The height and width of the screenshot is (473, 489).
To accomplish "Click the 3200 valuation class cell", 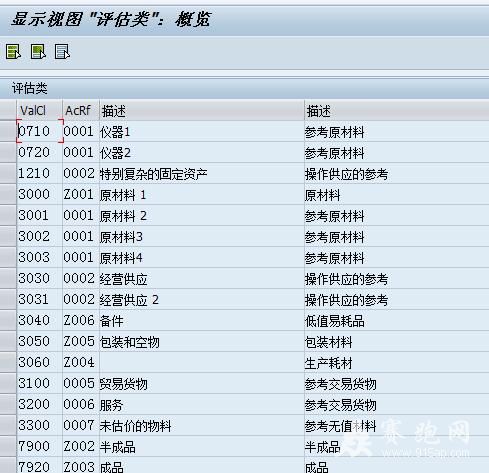I will (x=40, y=404).
